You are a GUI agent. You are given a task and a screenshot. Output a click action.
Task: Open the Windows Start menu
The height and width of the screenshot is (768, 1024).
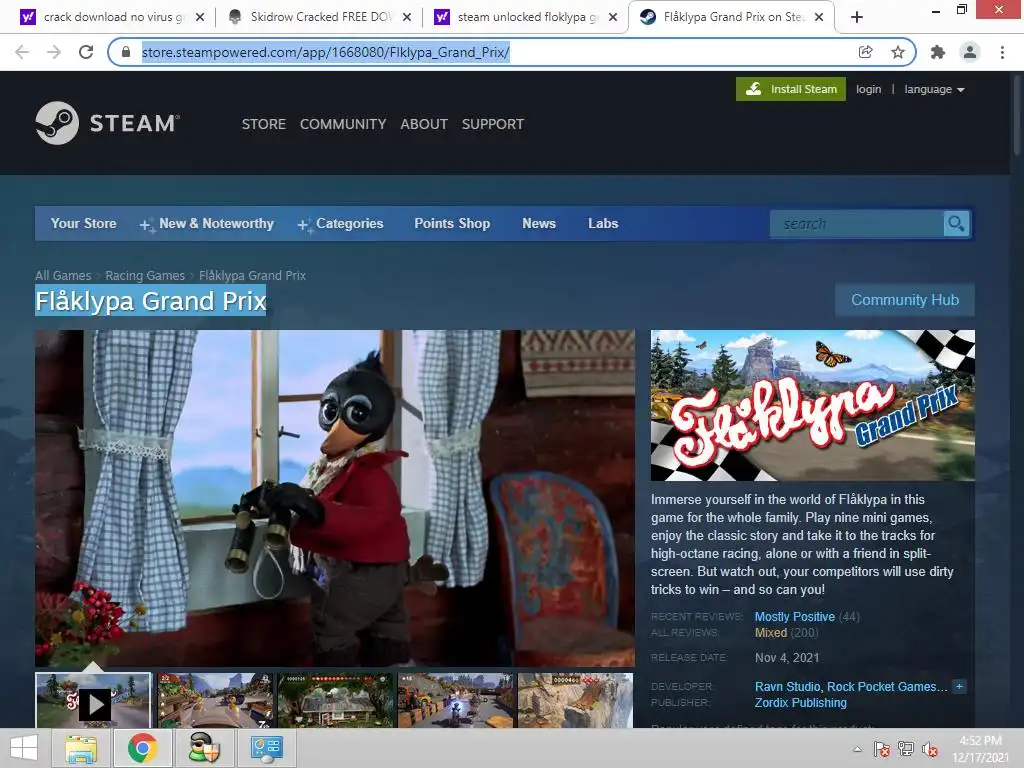click(x=24, y=748)
